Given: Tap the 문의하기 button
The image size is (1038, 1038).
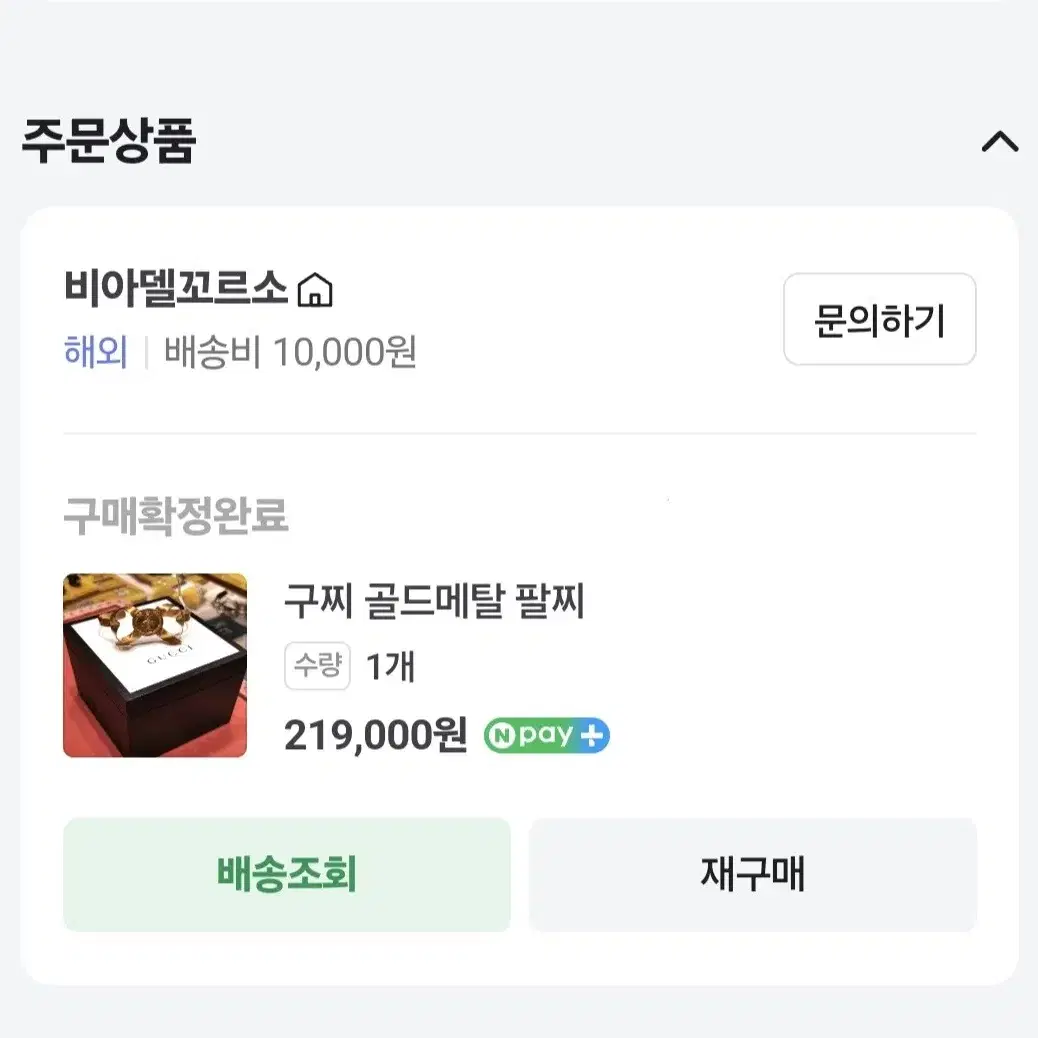Looking at the screenshot, I should pos(879,319).
